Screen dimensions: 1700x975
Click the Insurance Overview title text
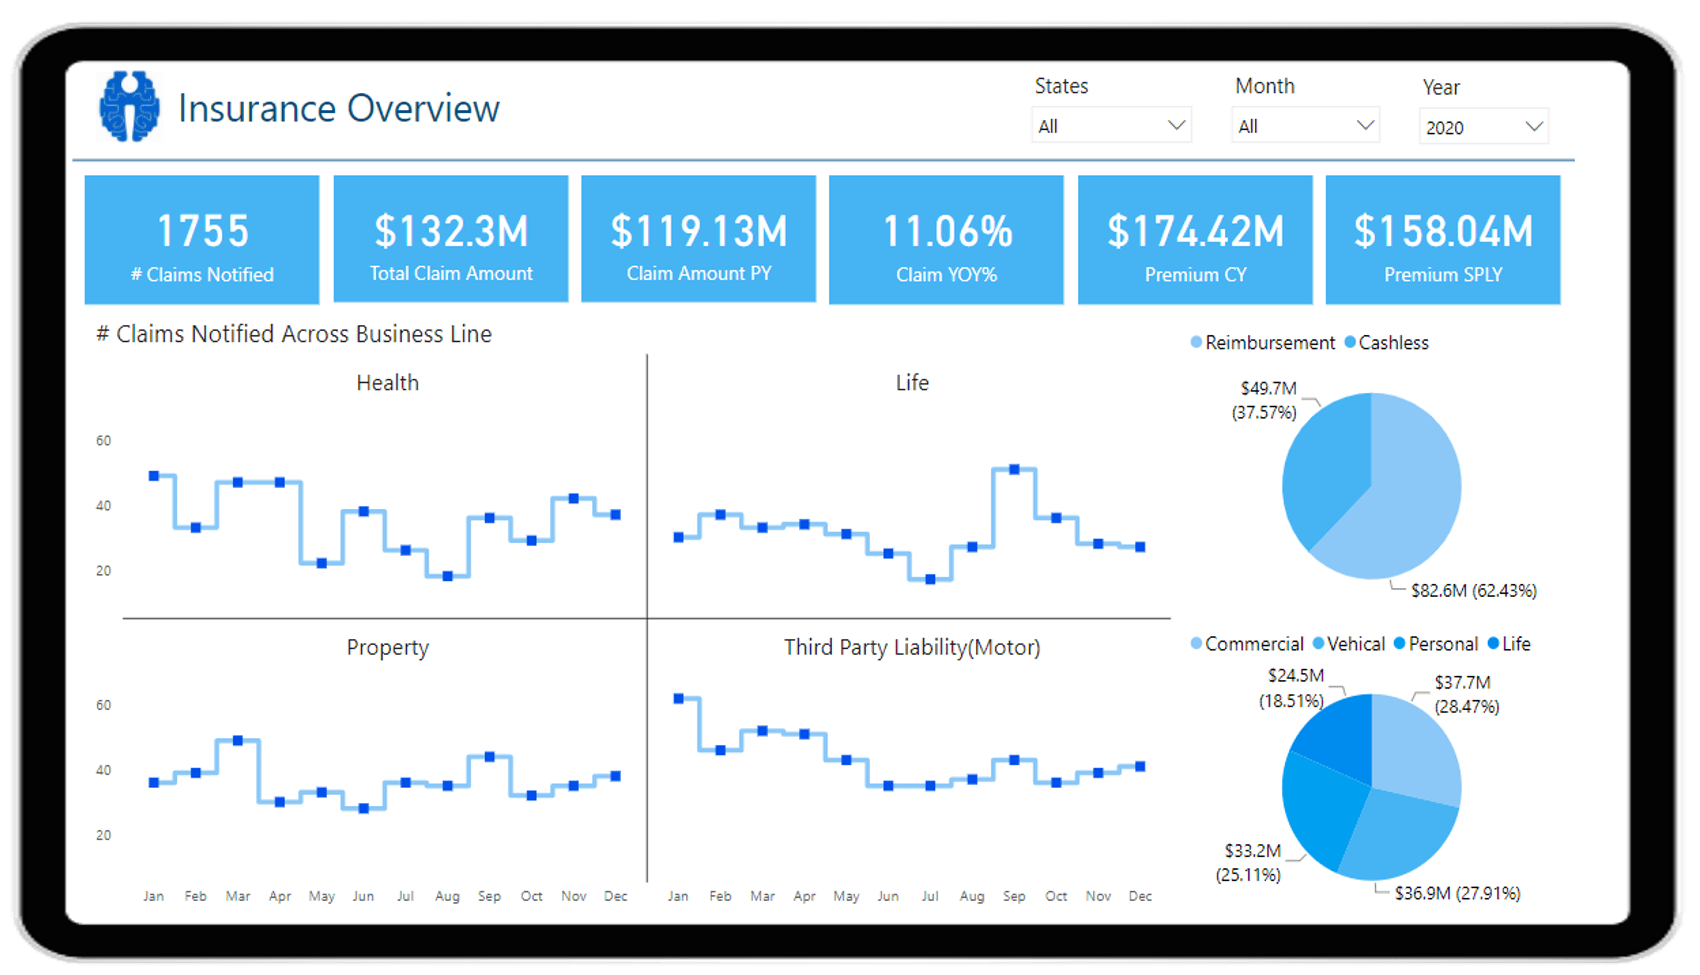point(339,108)
